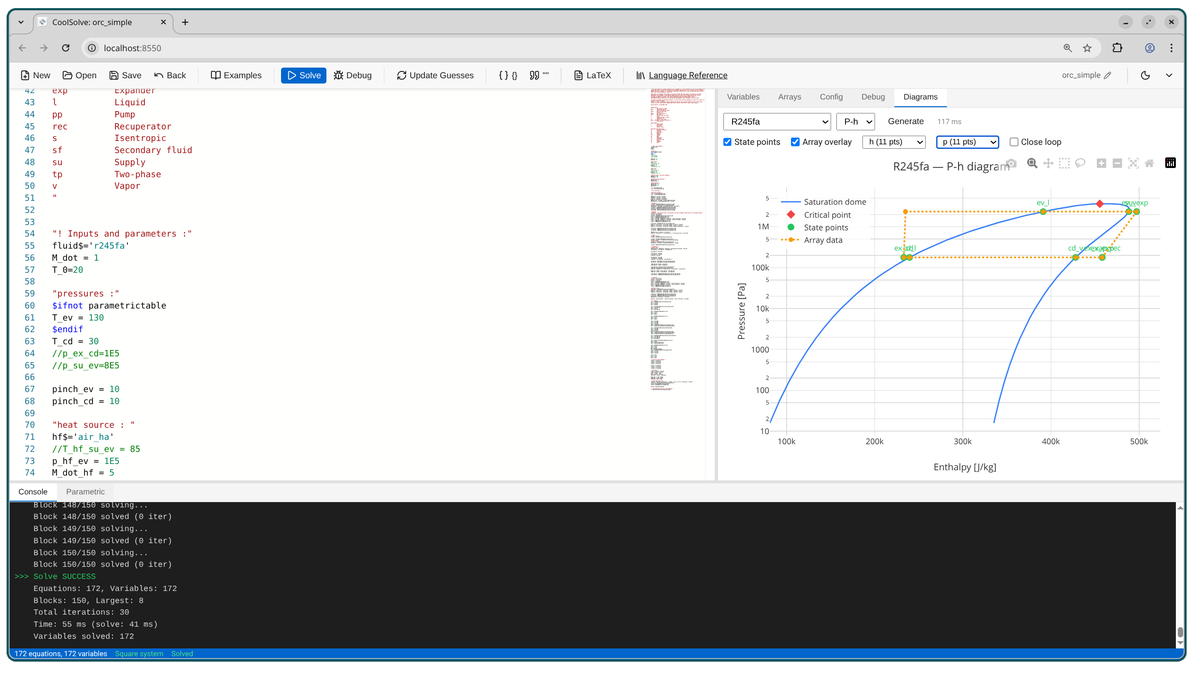
Task: Toggle the State points checkbox
Action: 727,142
